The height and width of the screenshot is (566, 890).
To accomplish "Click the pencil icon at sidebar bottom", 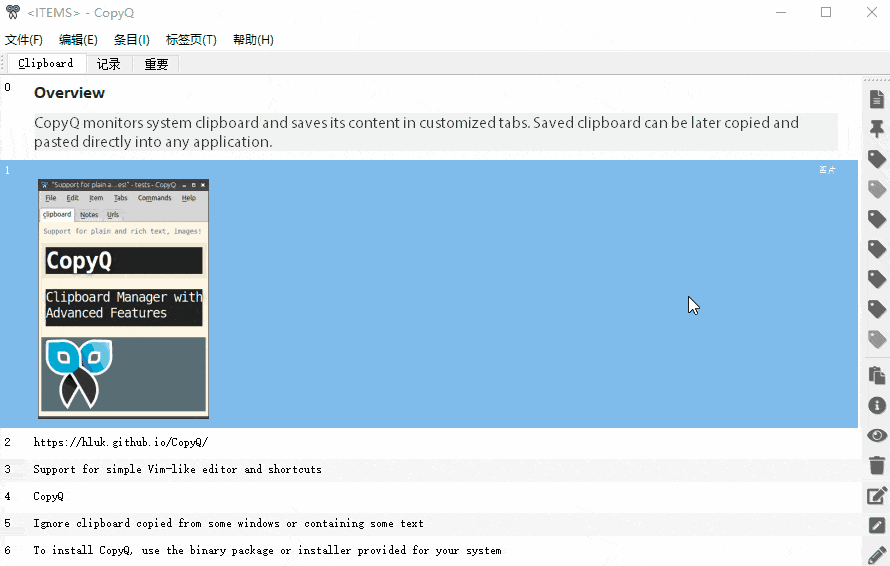I will click(877, 555).
